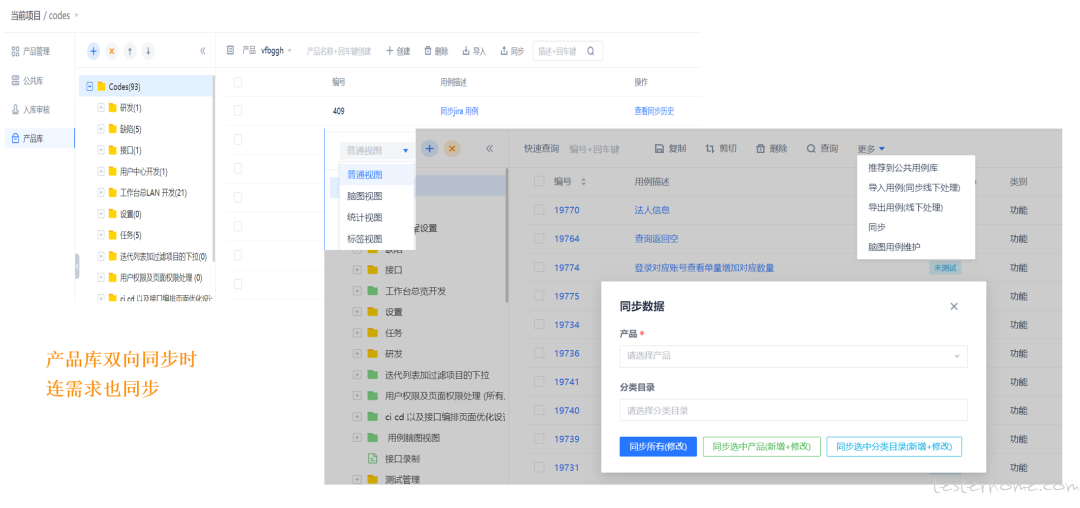Screen dimensions: 1080x508
Task: Click the 同步选中分类目录(新增+修改) button
Action: [x=894, y=446]
